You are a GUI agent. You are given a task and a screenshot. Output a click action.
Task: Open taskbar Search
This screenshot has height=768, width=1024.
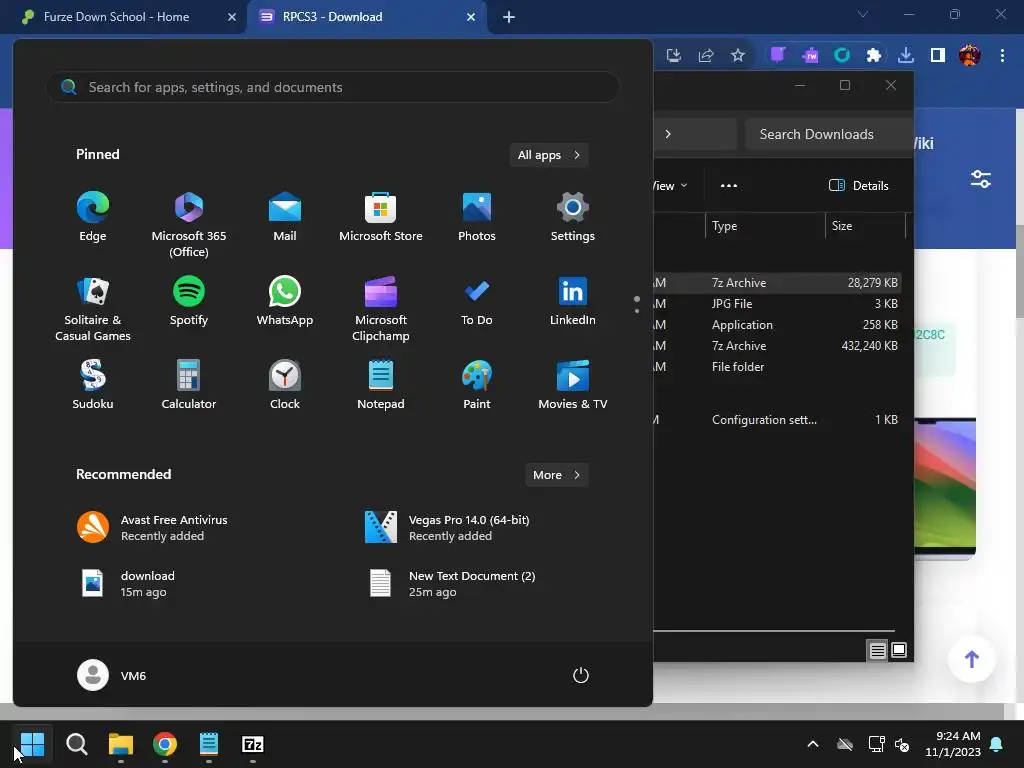click(77, 744)
